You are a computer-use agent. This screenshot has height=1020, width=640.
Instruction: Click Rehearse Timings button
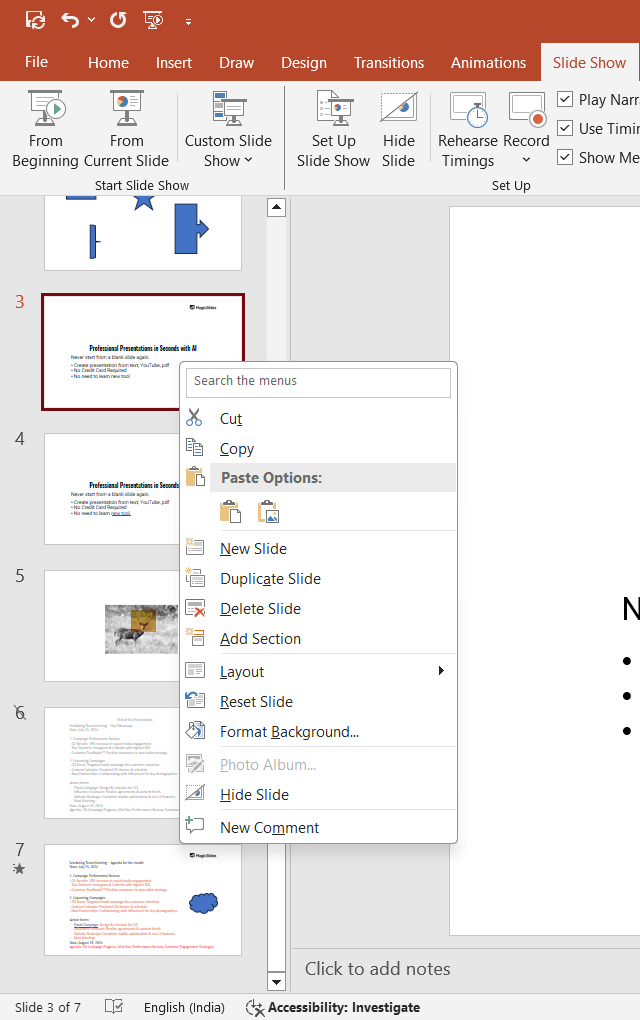coord(468,129)
